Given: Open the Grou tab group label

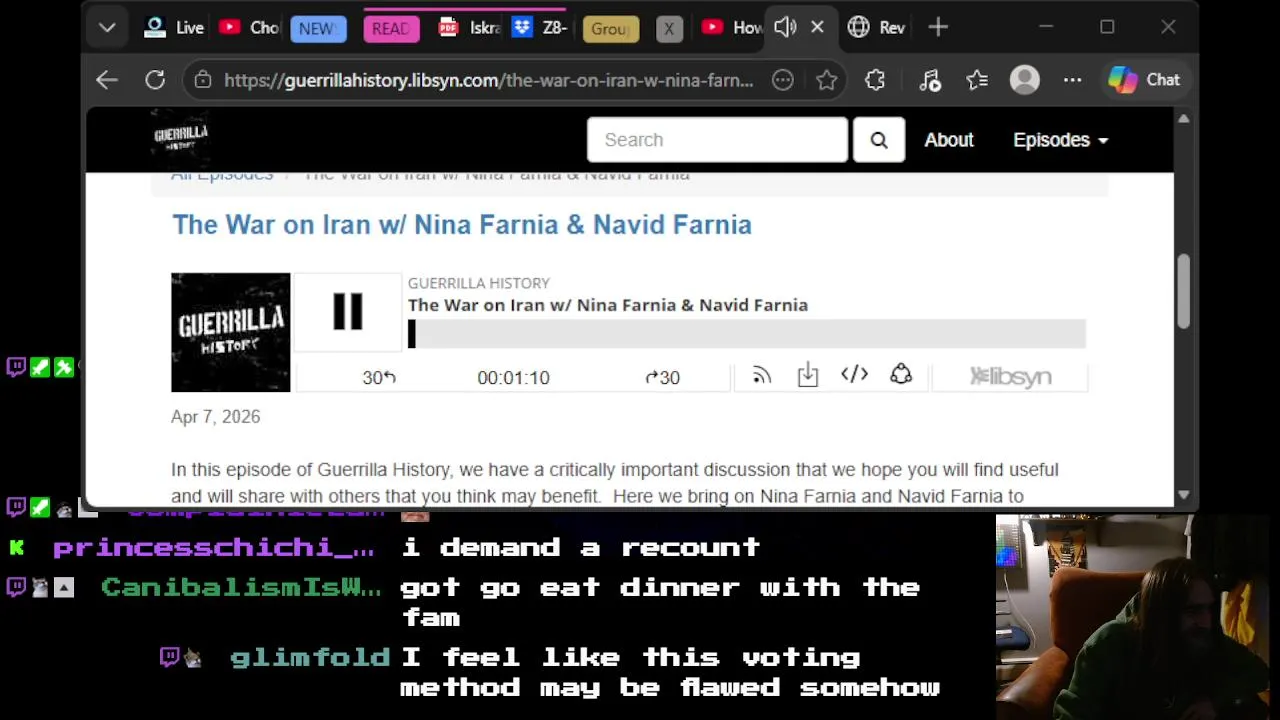Looking at the screenshot, I should 610,29.
